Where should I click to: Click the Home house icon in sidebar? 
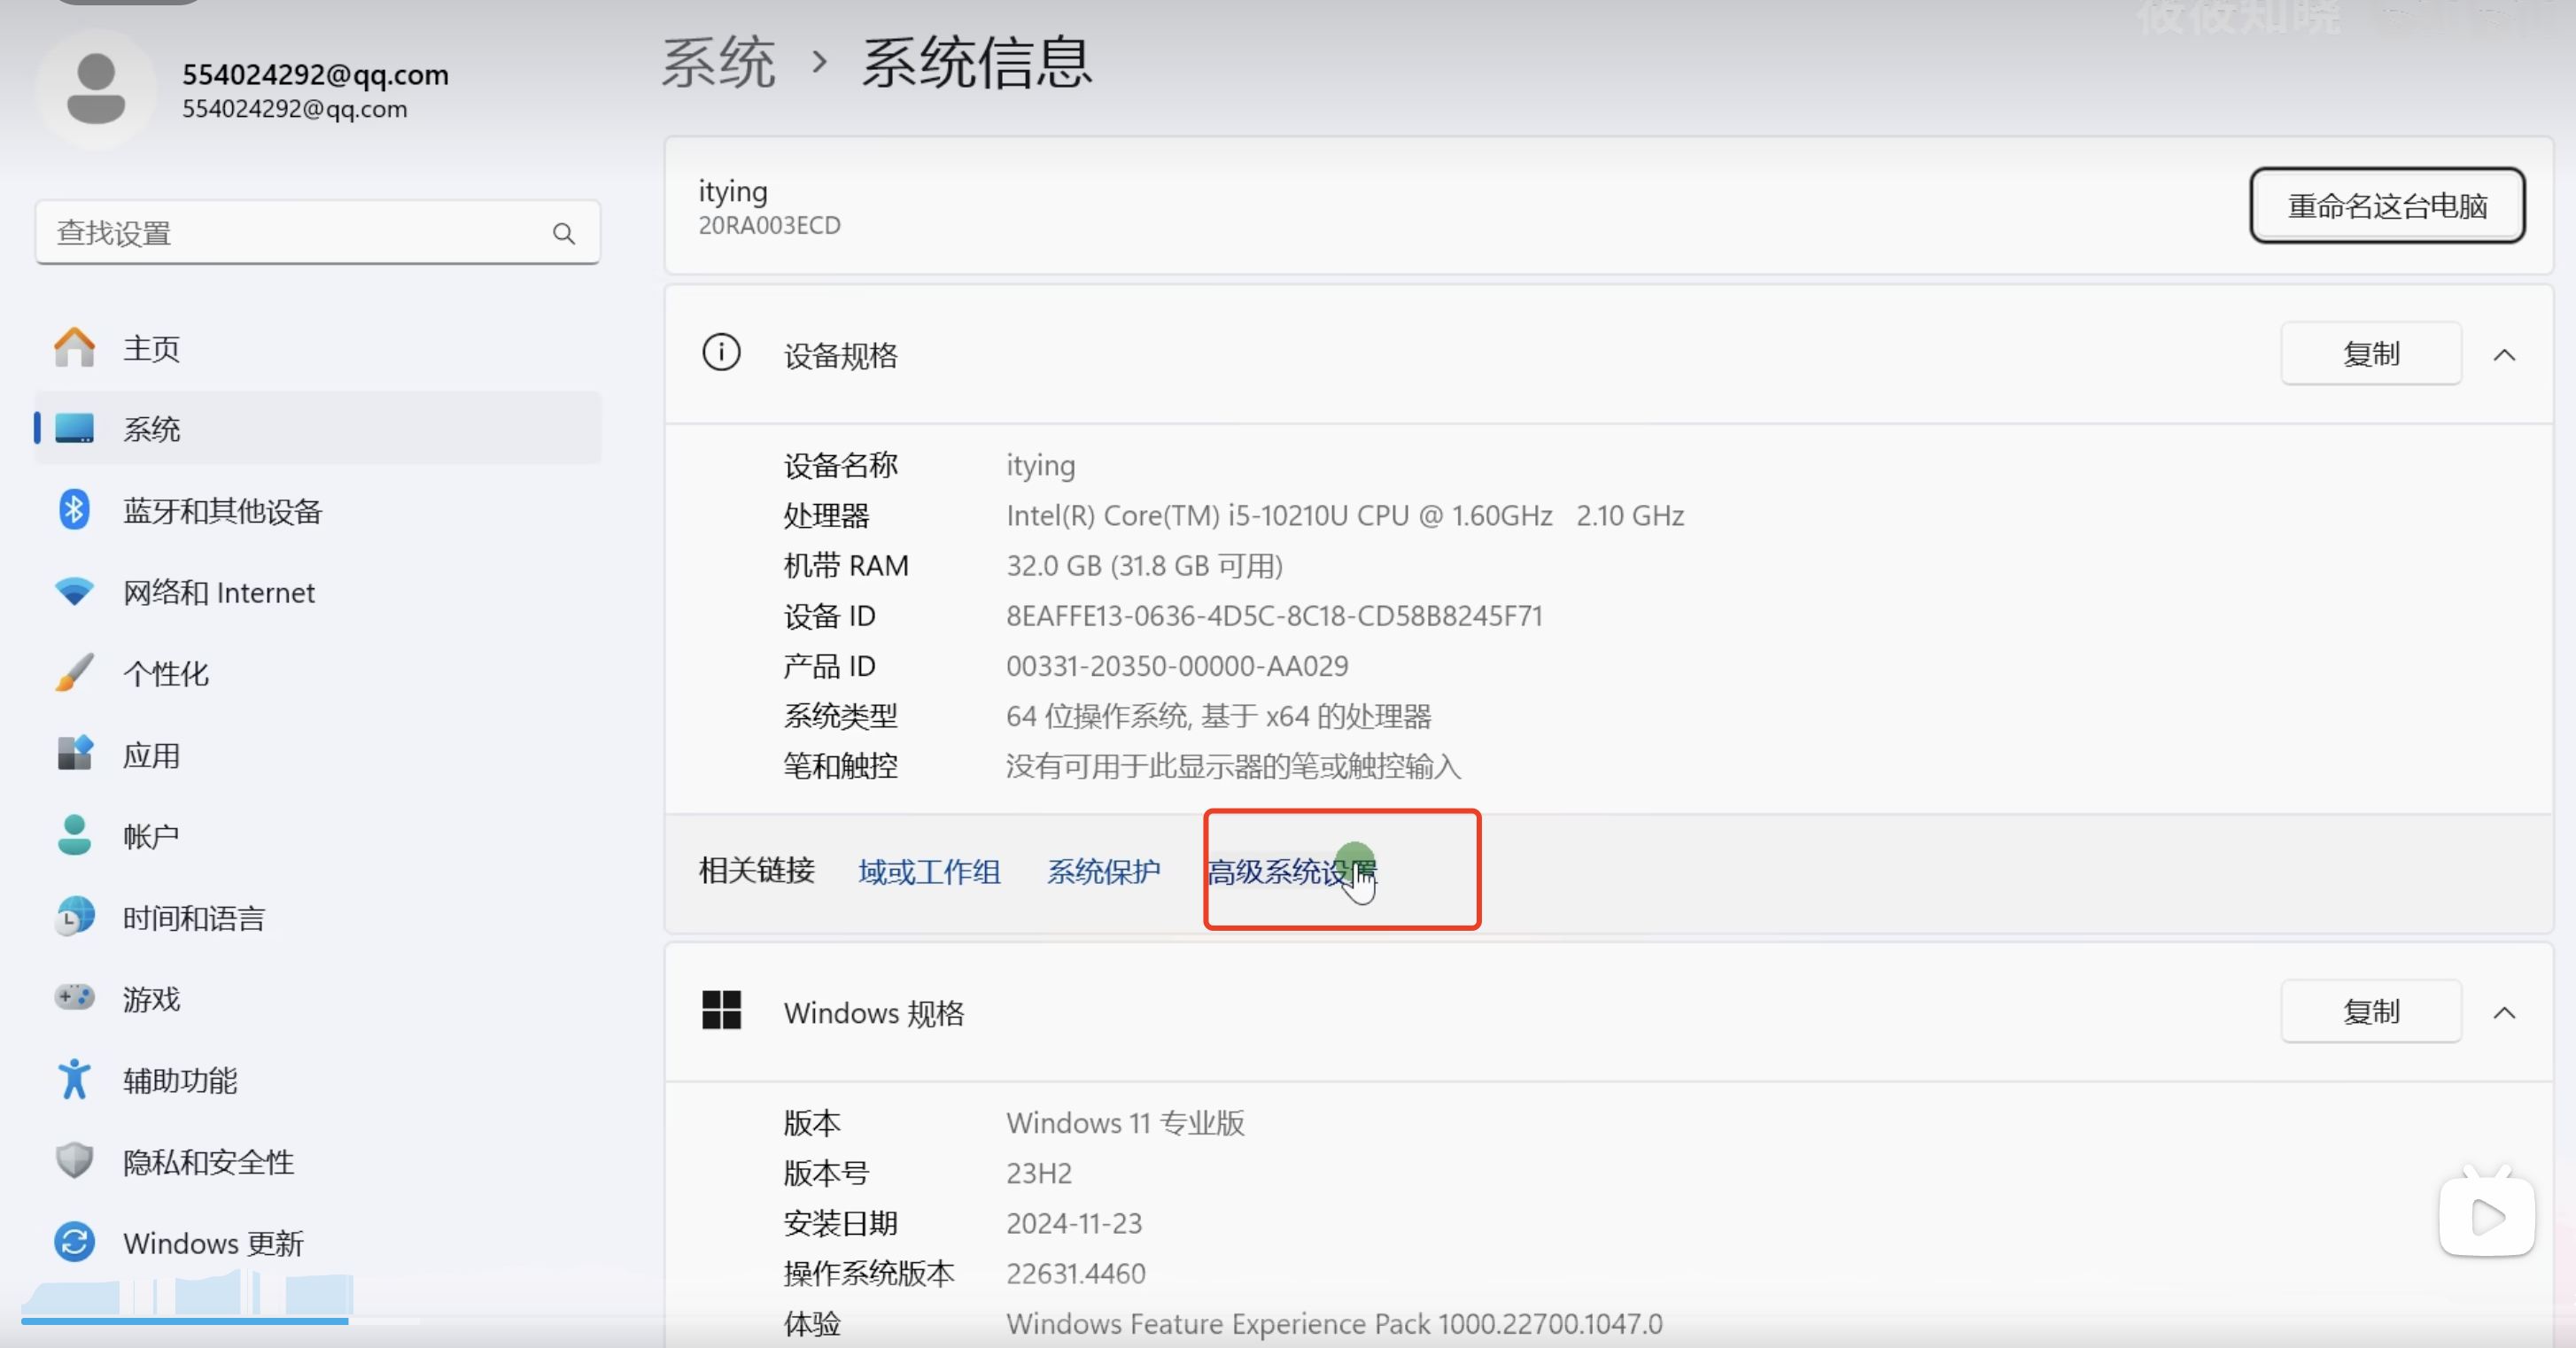[x=74, y=348]
